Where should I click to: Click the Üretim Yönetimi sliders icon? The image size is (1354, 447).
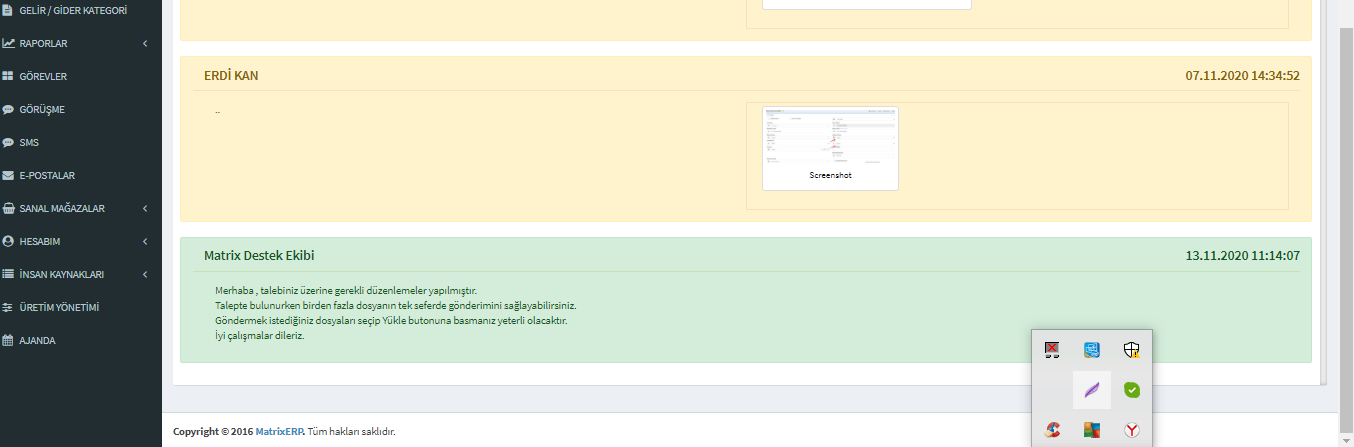click(8, 307)
